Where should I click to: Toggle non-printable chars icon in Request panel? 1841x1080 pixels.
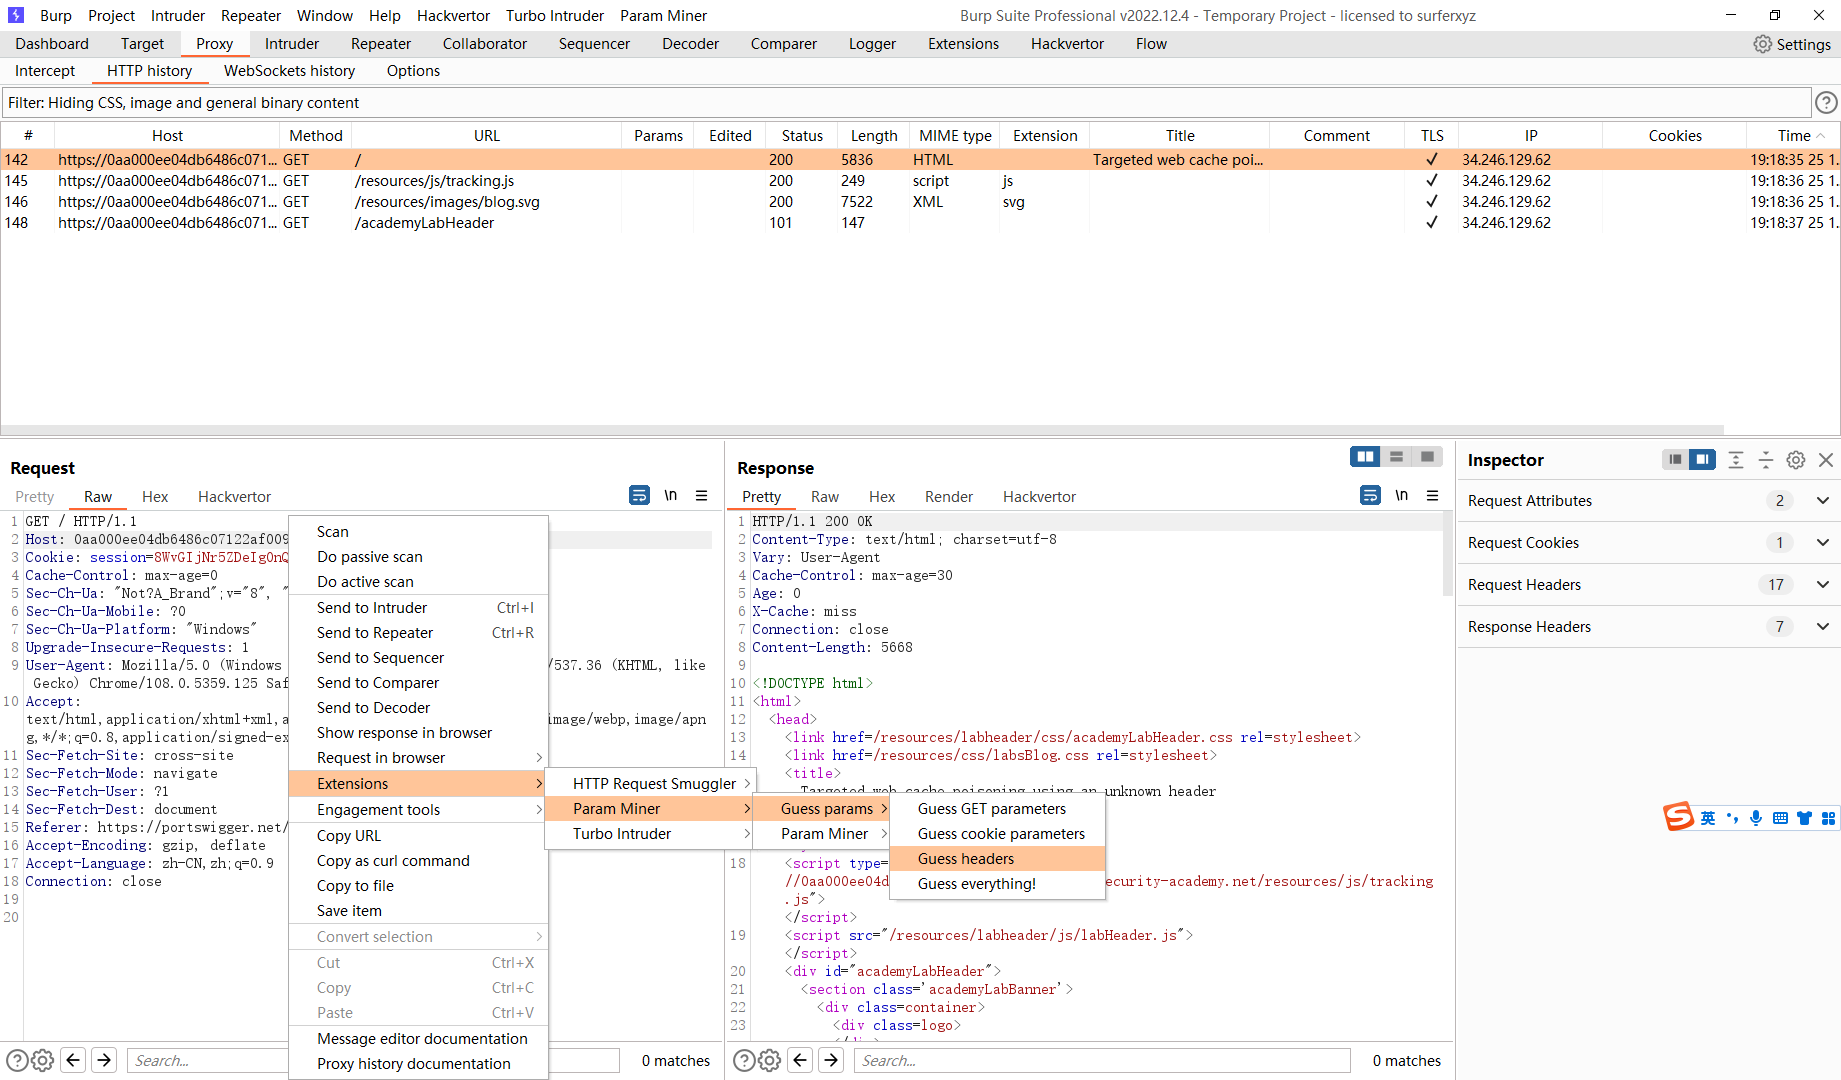671,495
